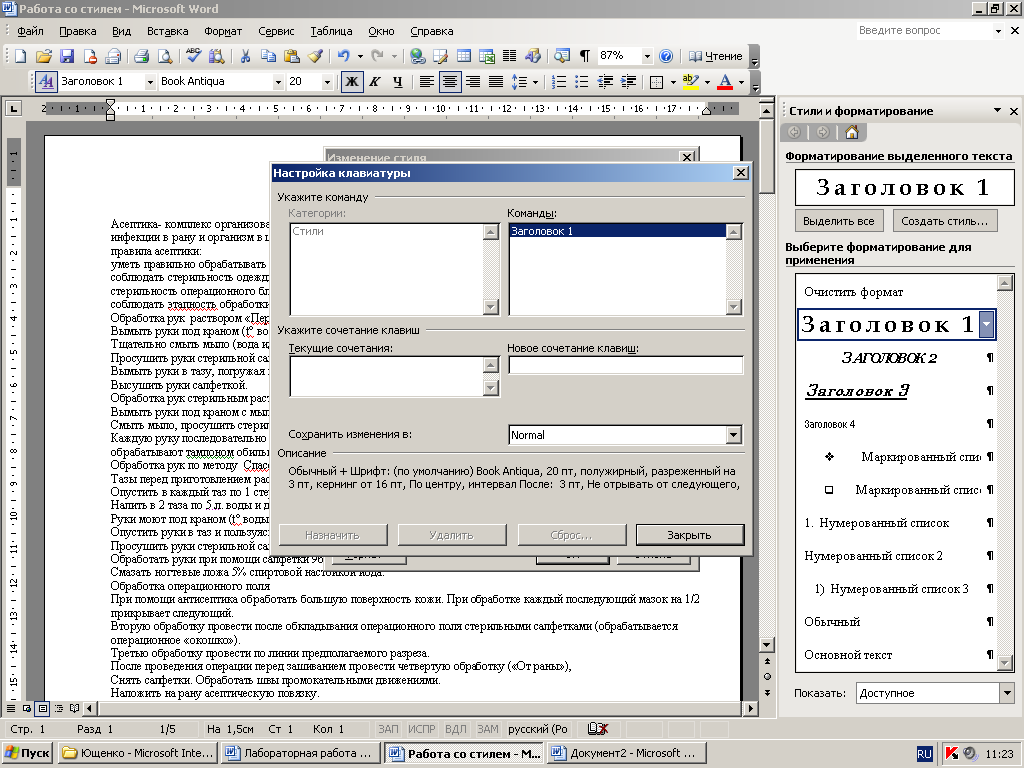The width and height of the screenshot is (1024, 768).
Task: Paste from the clipboard icon
Action: pos(292,56)
